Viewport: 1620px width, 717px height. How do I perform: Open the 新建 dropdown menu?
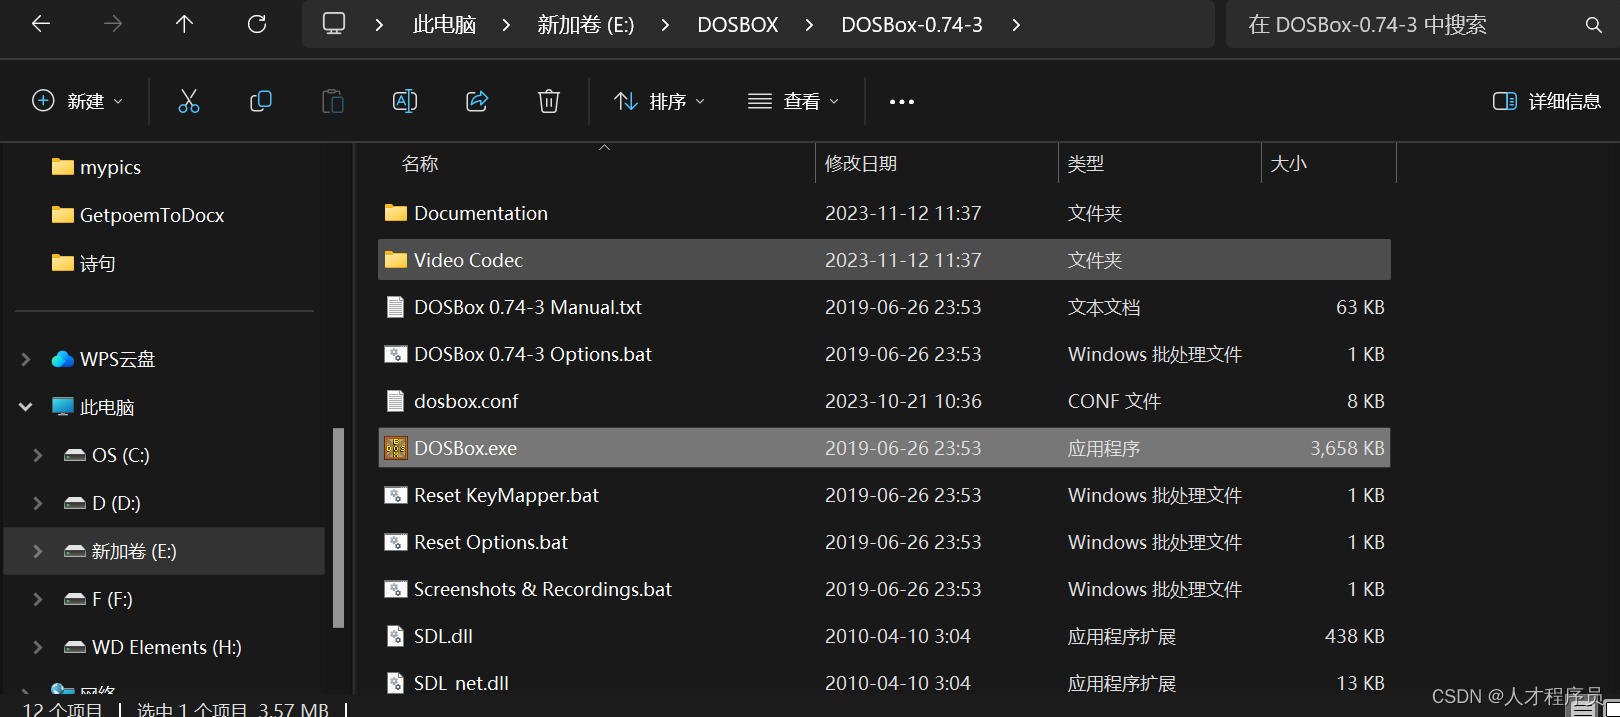78,101
